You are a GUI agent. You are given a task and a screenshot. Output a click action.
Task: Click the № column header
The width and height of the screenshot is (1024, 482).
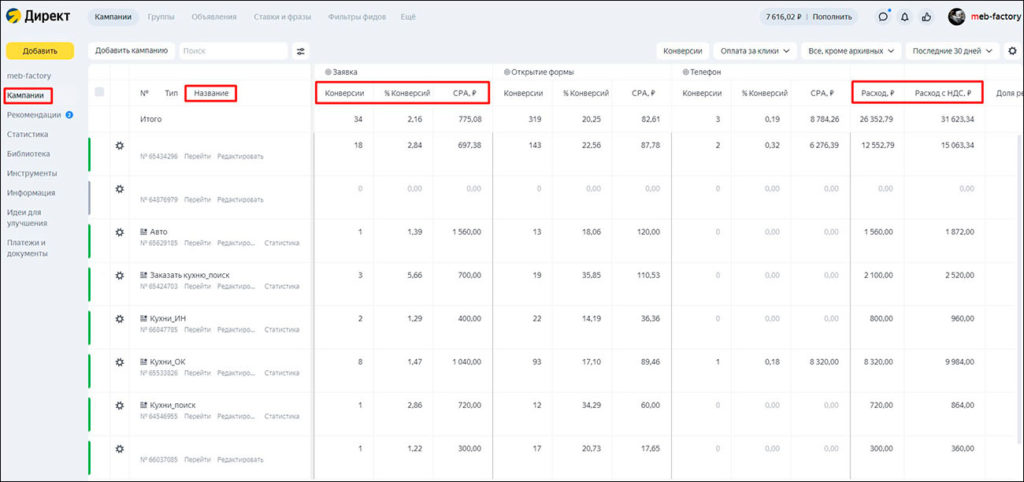click(x=144, y=93)
